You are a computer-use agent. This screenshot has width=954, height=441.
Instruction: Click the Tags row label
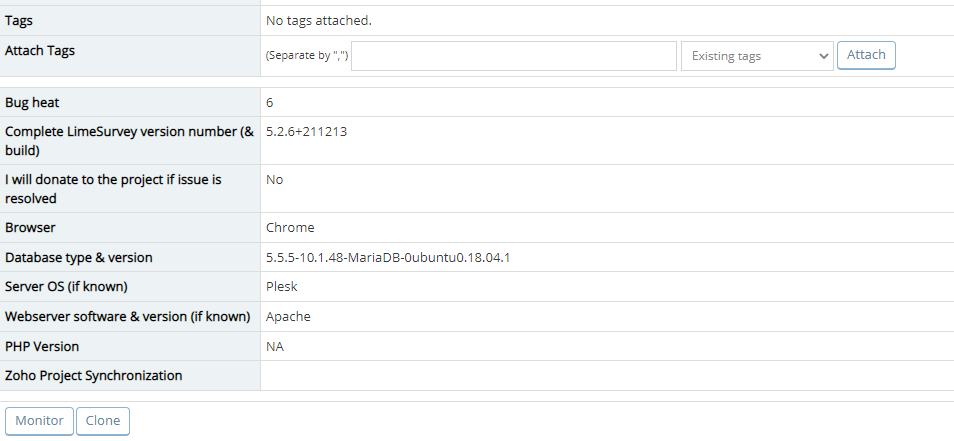(19, 20)
